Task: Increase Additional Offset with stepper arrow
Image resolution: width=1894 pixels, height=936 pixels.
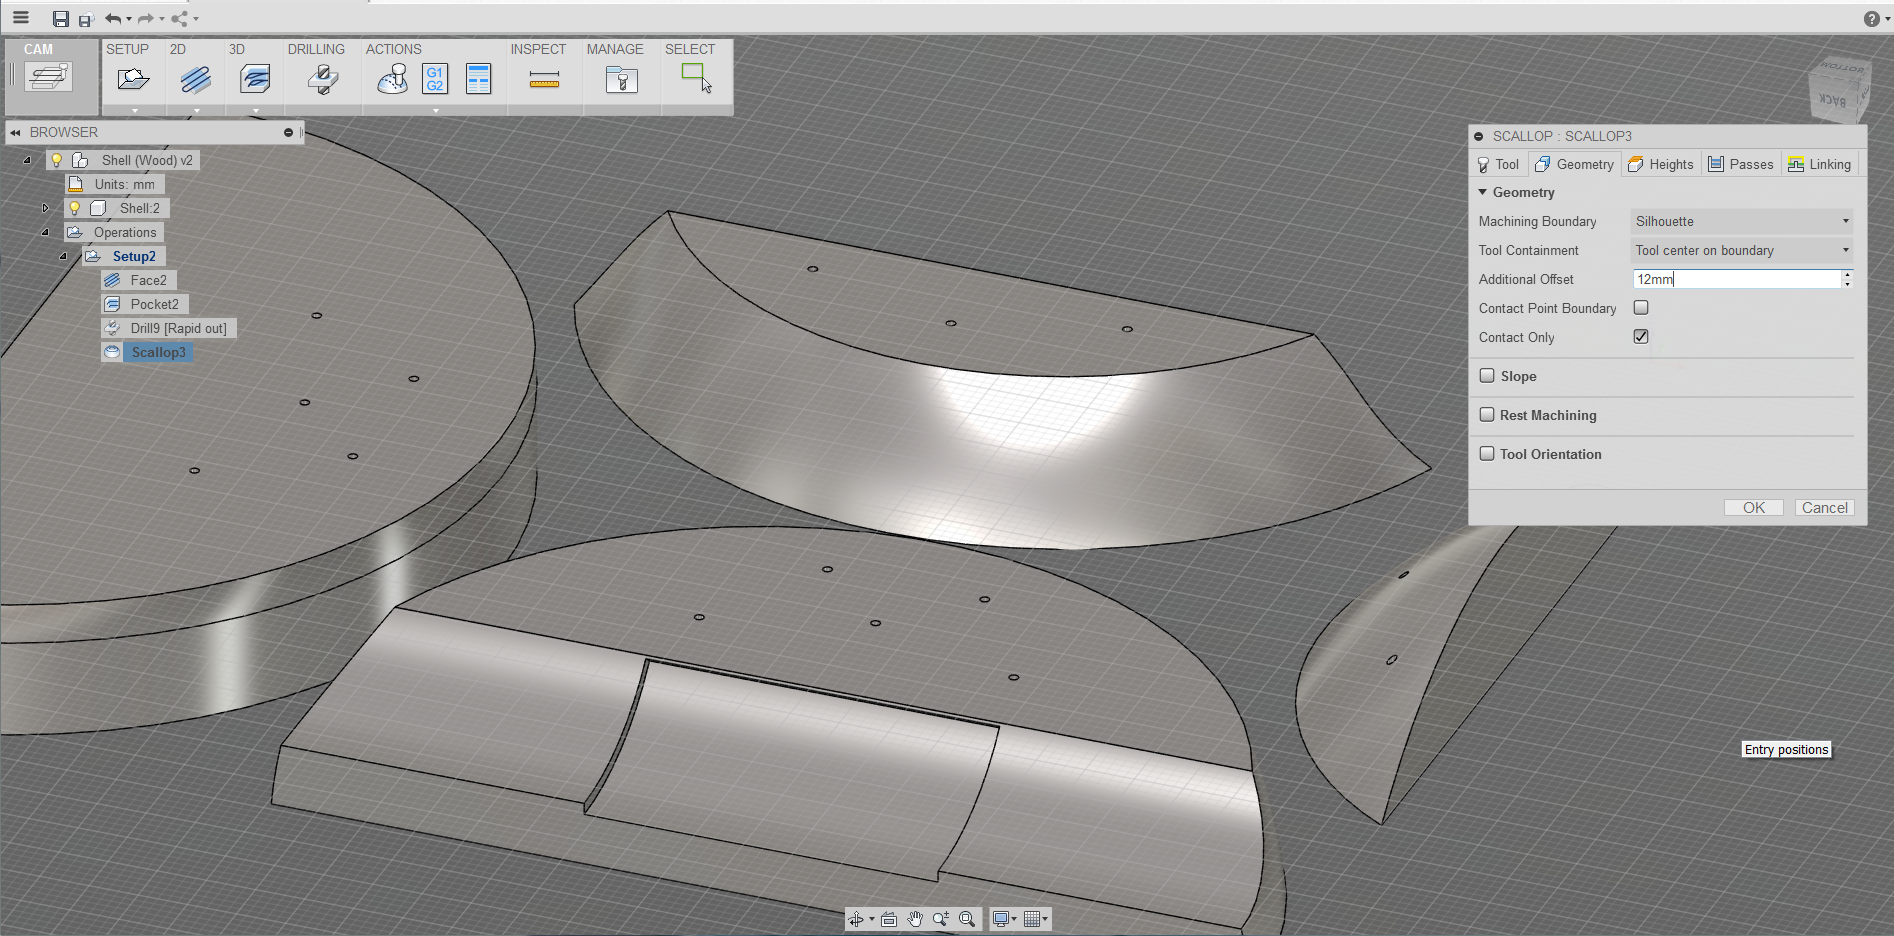Action: point(1847,275)
